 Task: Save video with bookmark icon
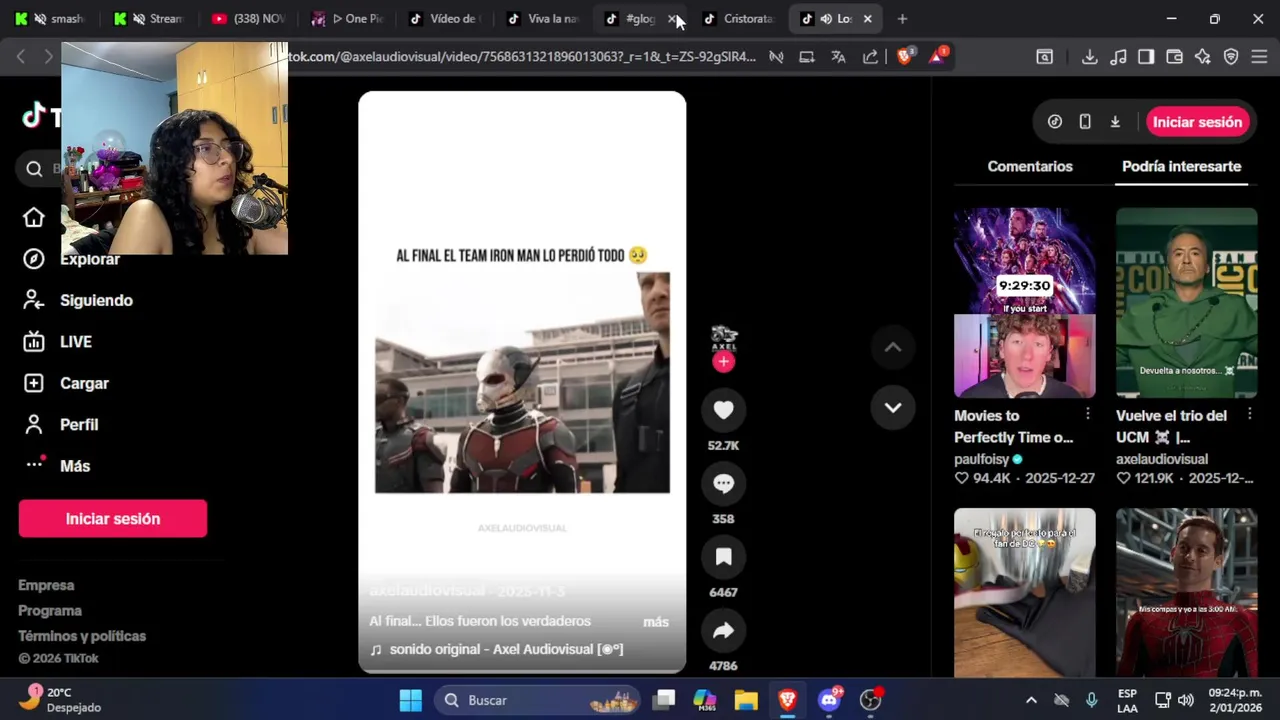pos(723,557)
